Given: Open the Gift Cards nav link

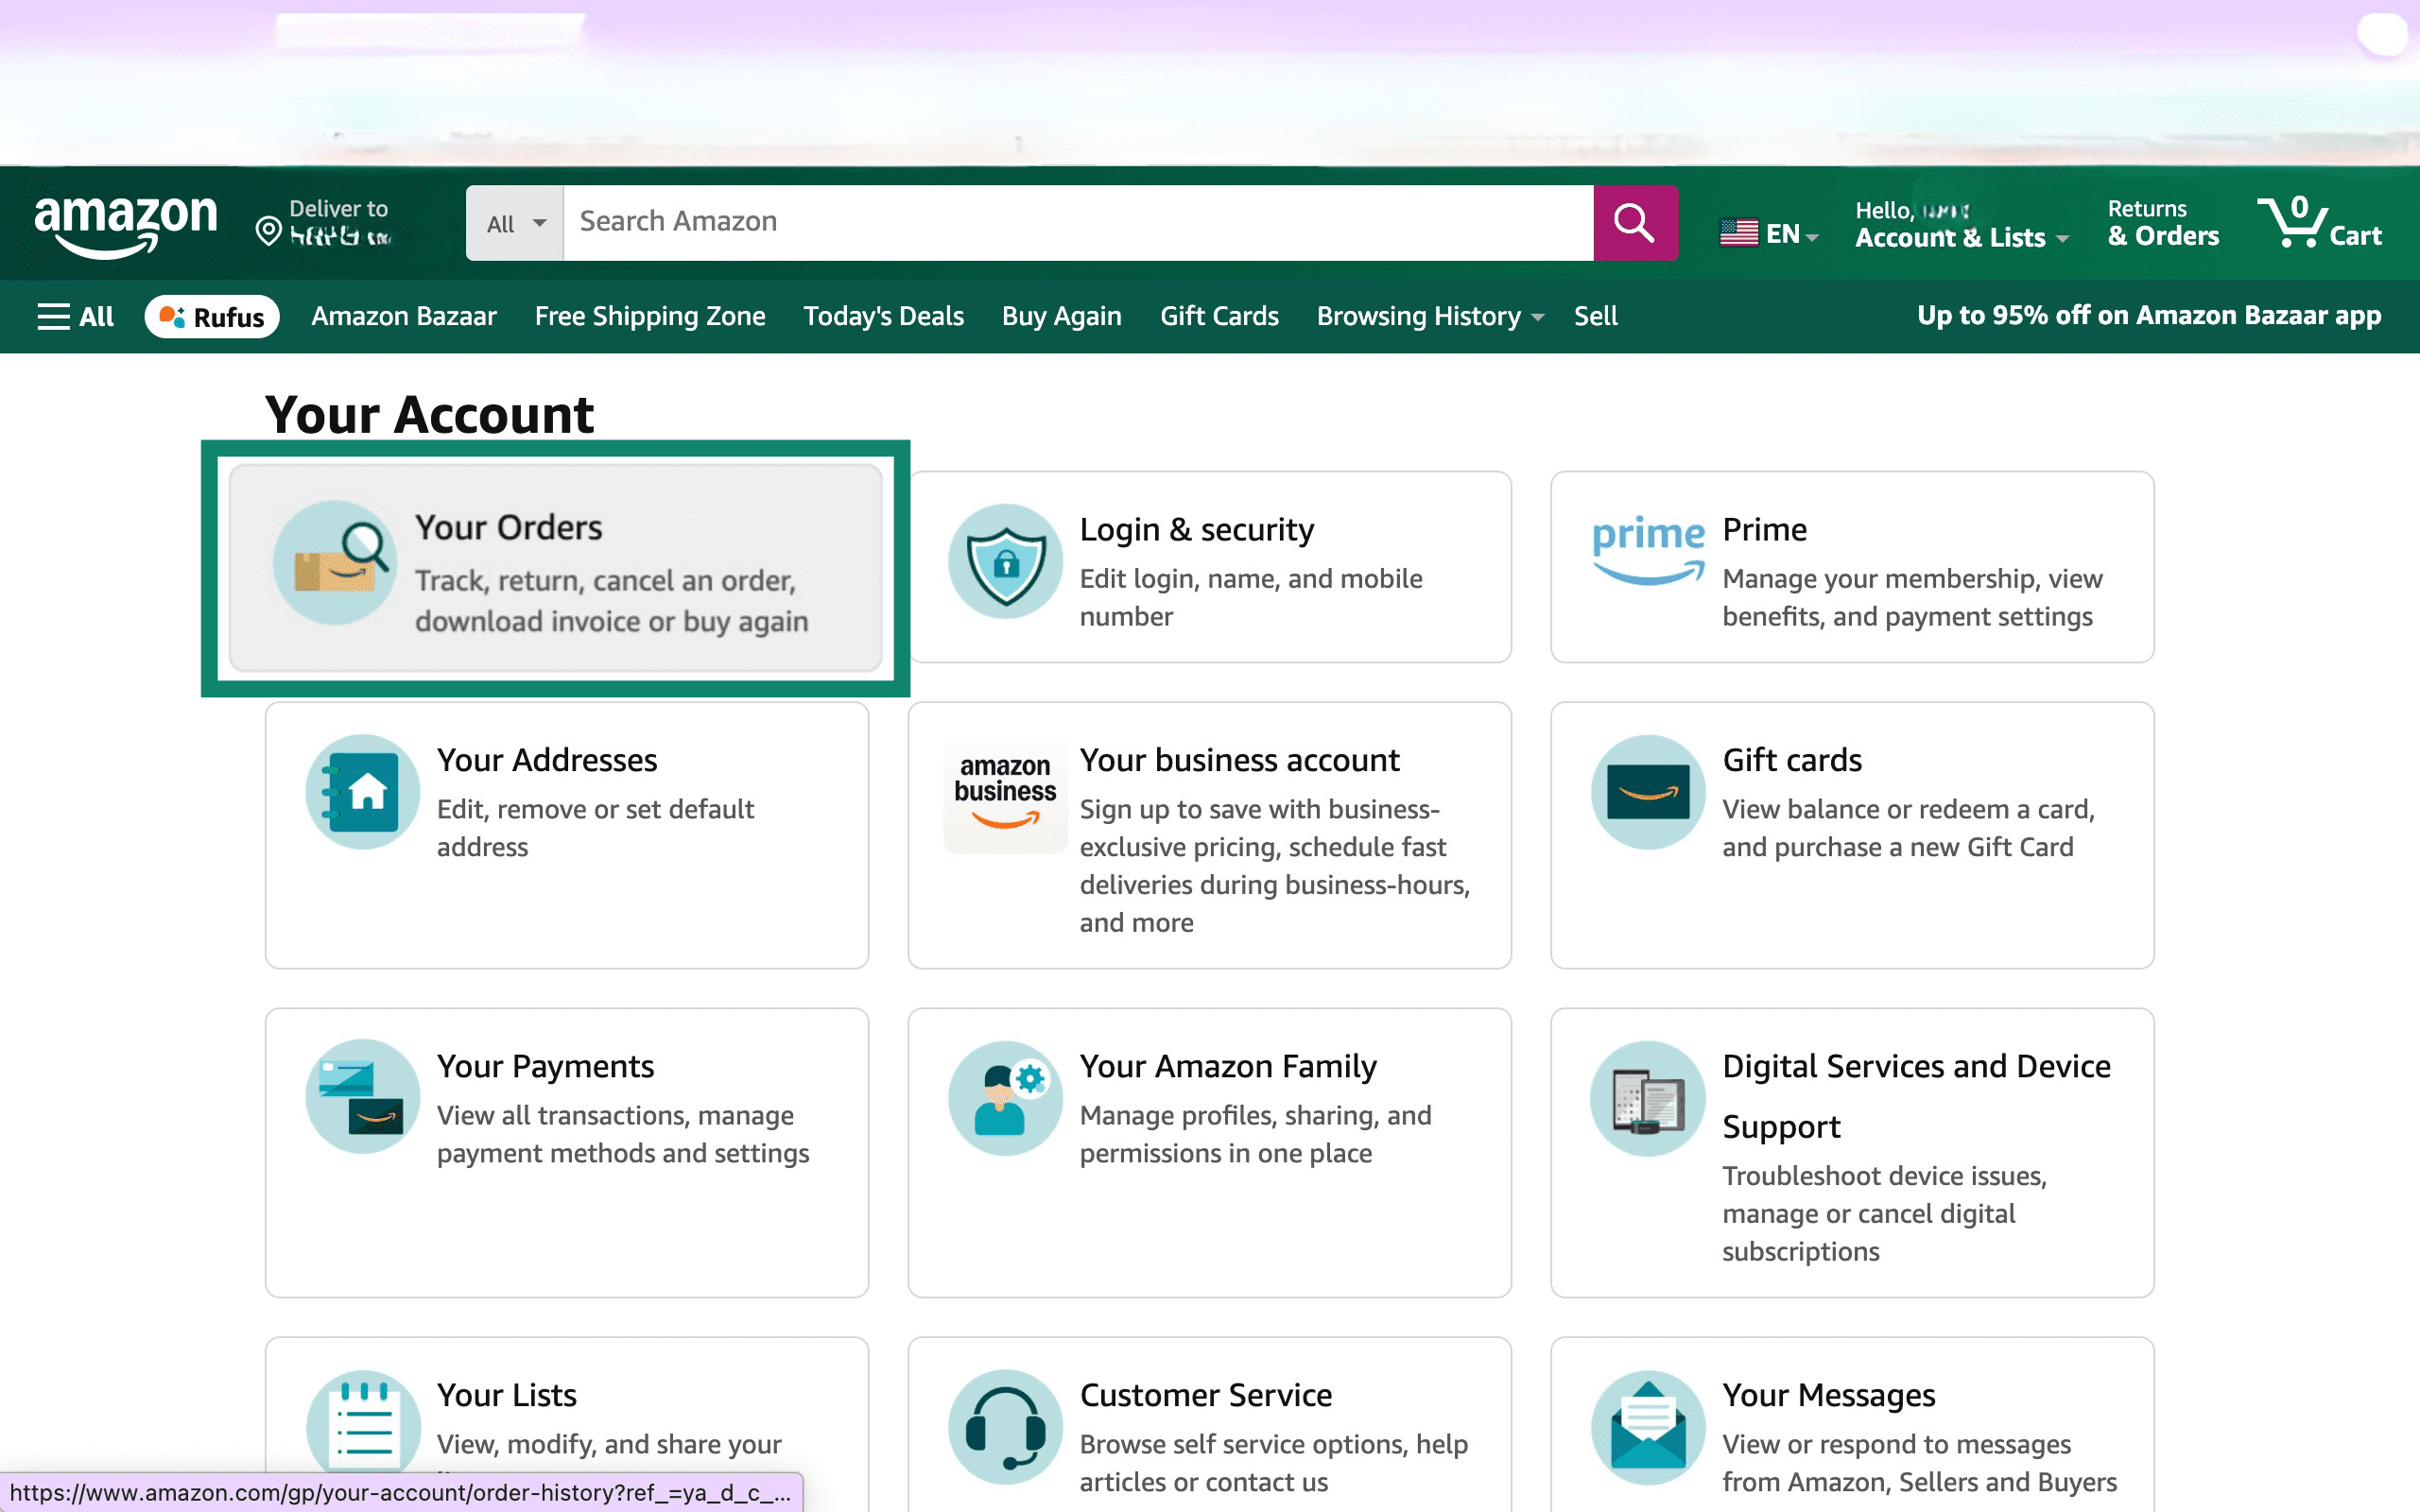Looking at the screenshot, I should (1218, 317).
